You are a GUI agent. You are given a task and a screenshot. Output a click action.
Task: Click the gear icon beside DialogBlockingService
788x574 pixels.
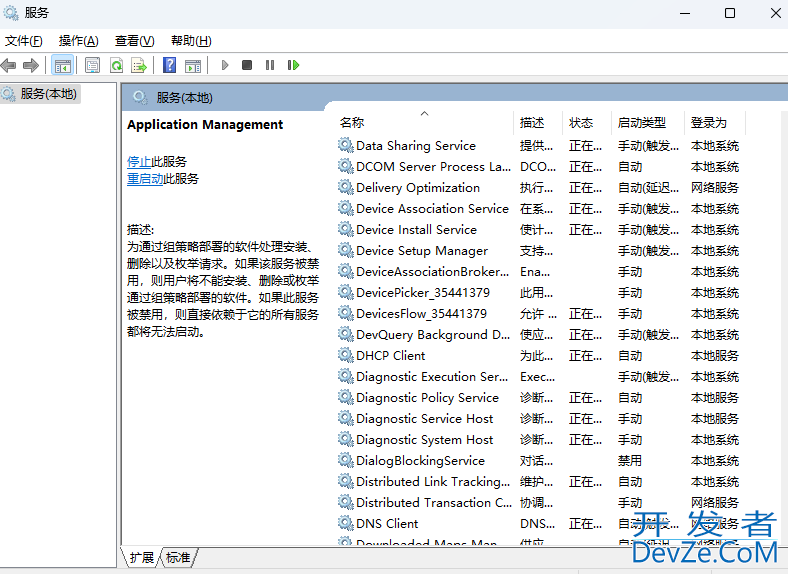click(346, 460)
